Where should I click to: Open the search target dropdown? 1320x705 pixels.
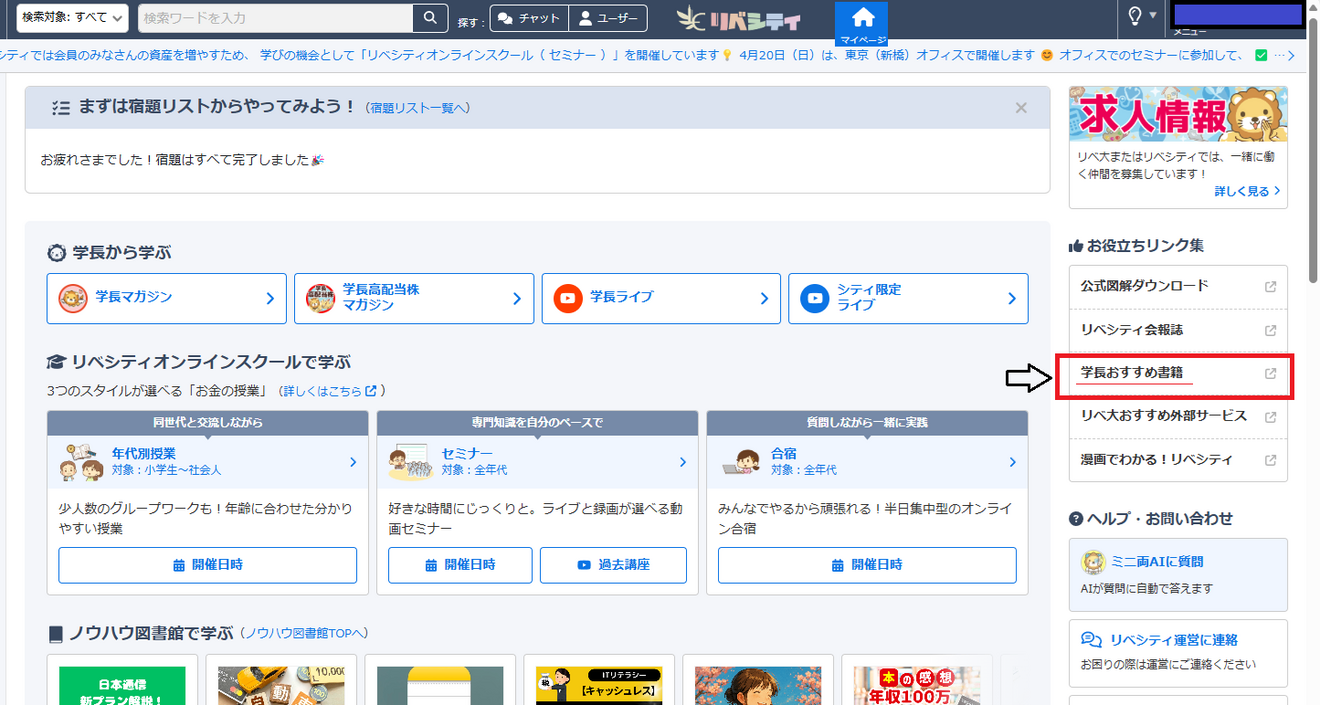(x=72, y=18)
